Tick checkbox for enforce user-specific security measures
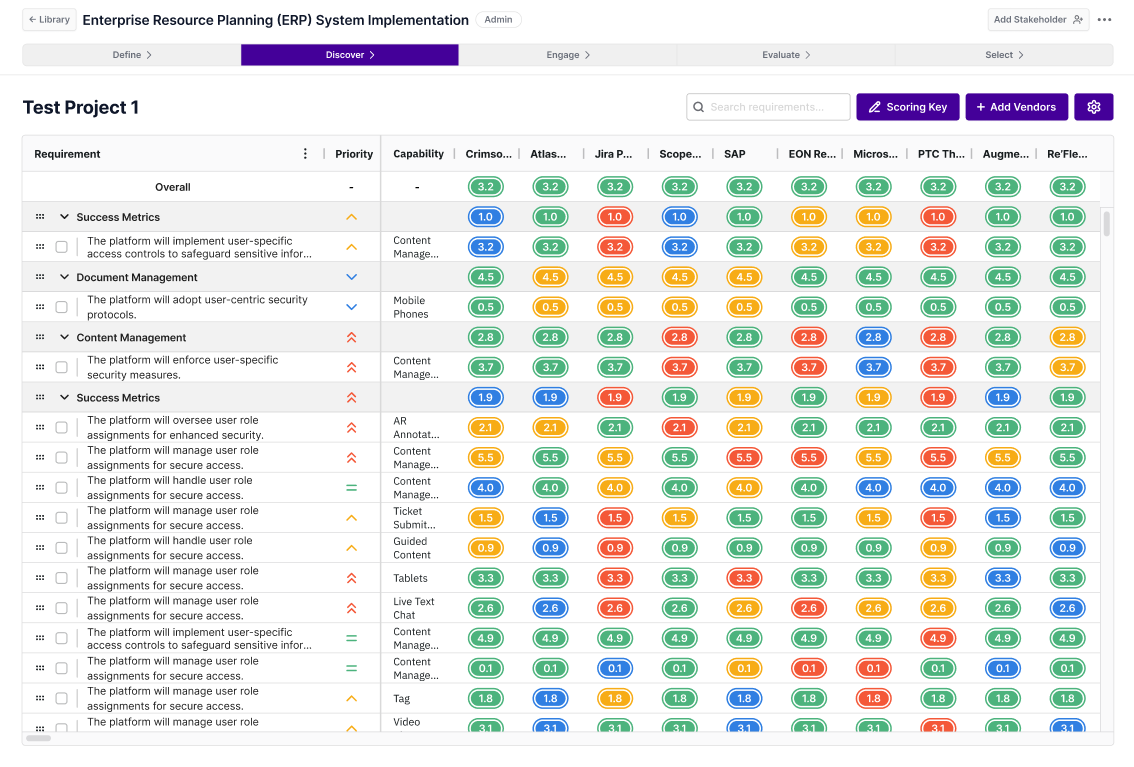 pos(62,367)
